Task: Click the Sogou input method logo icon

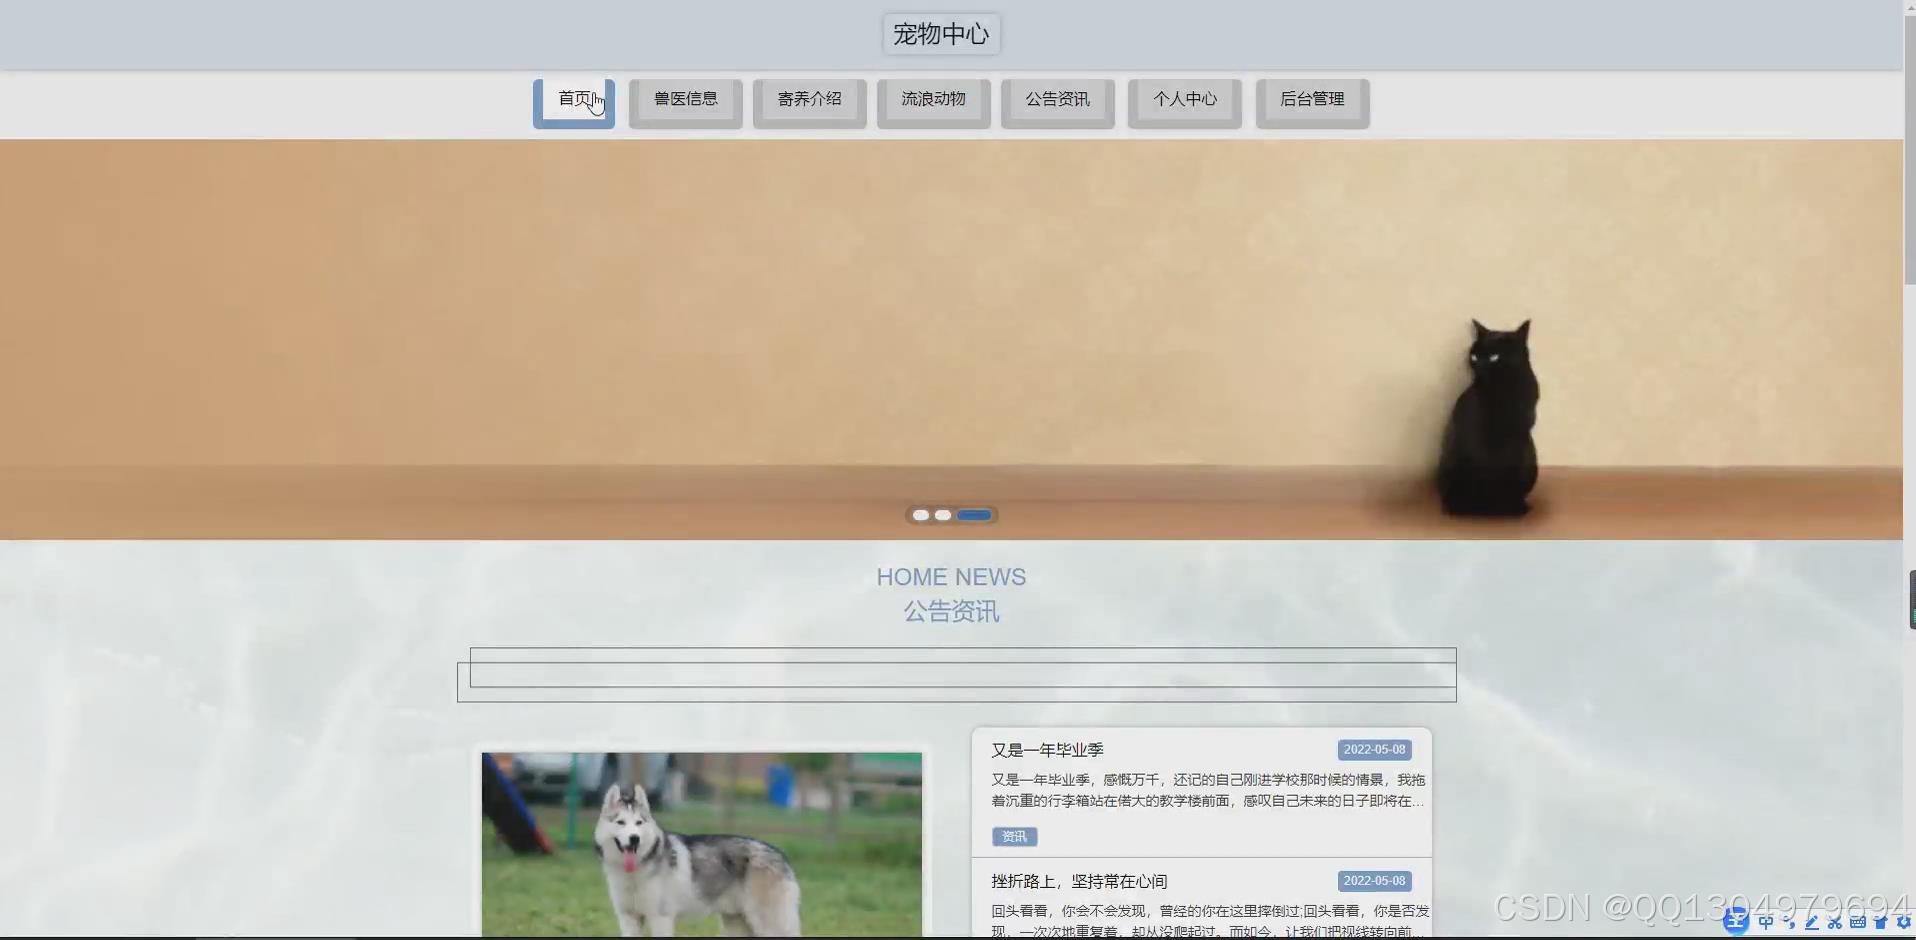Action: pyautogui.click(x=1737, y=921)
